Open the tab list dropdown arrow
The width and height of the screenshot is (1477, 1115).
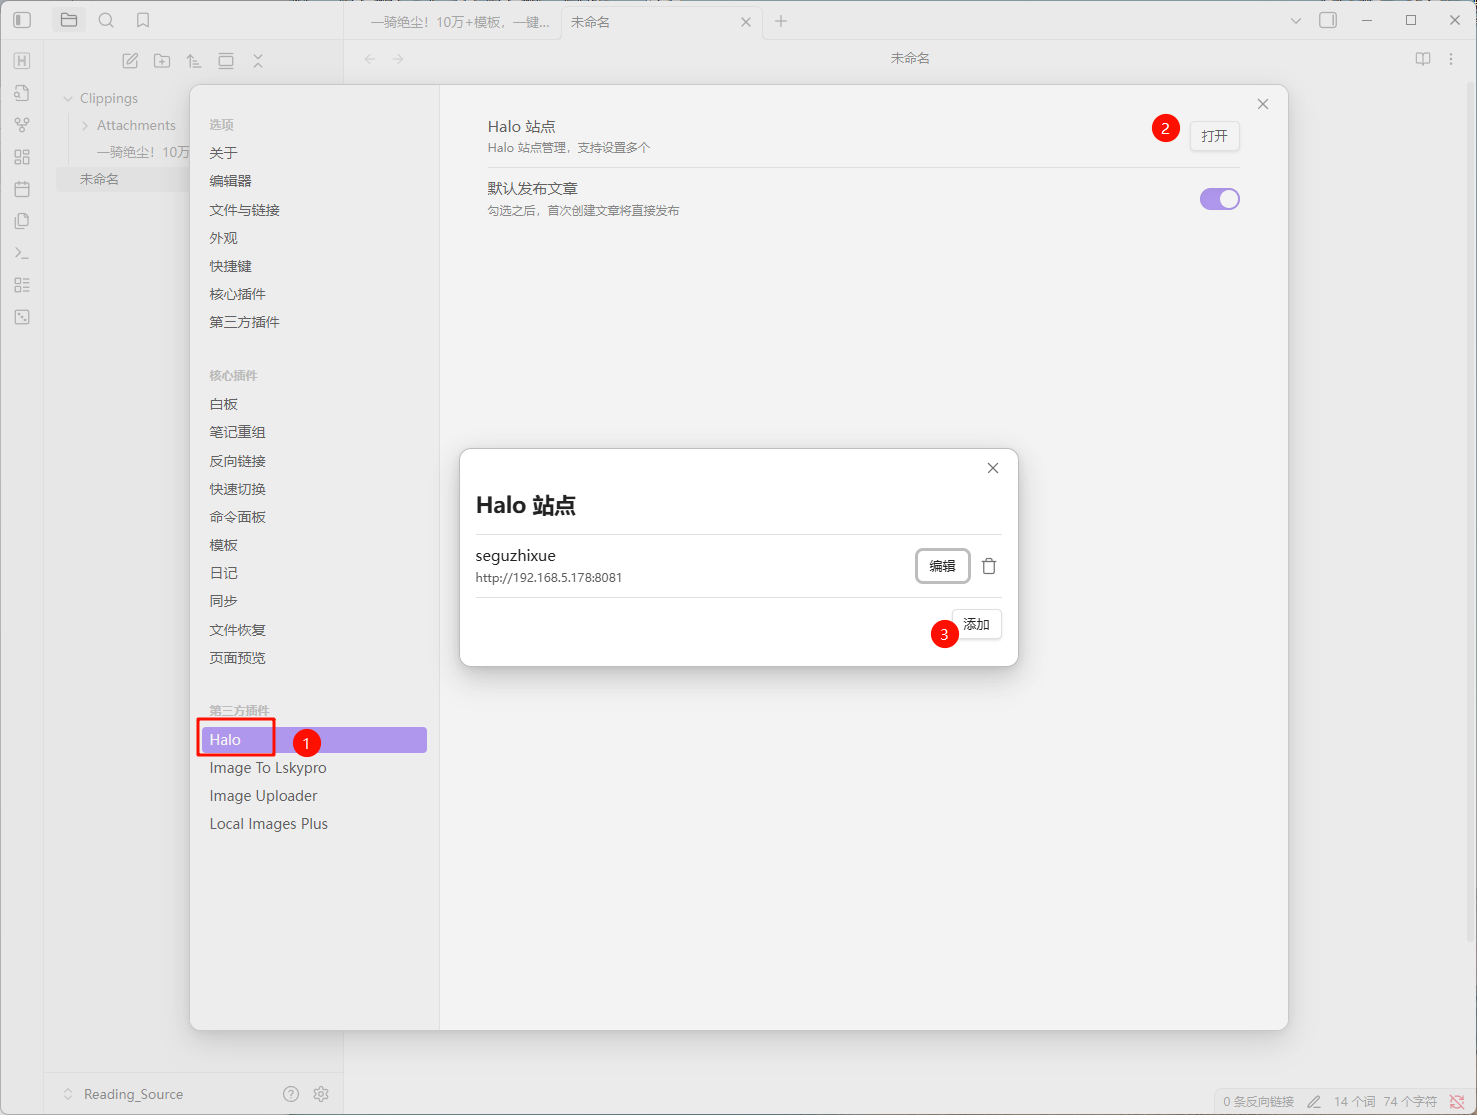(1296, 21)
